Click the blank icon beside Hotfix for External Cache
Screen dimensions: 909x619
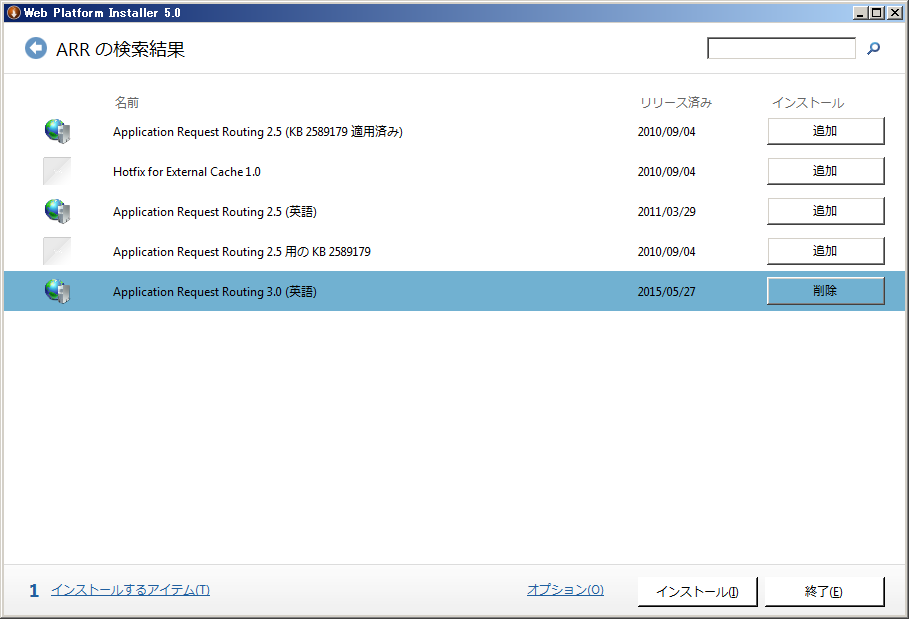click(x=57, y=171)
